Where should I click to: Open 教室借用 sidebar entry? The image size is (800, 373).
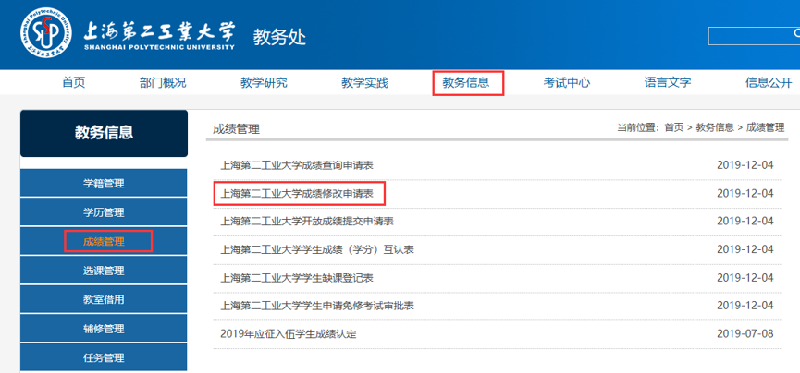(104, 300)
